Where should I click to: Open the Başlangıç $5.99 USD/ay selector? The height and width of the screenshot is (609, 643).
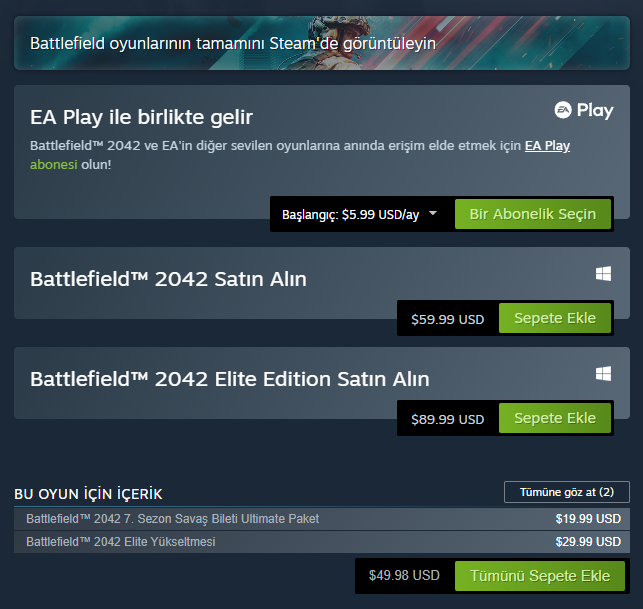[x=360, y=214]
